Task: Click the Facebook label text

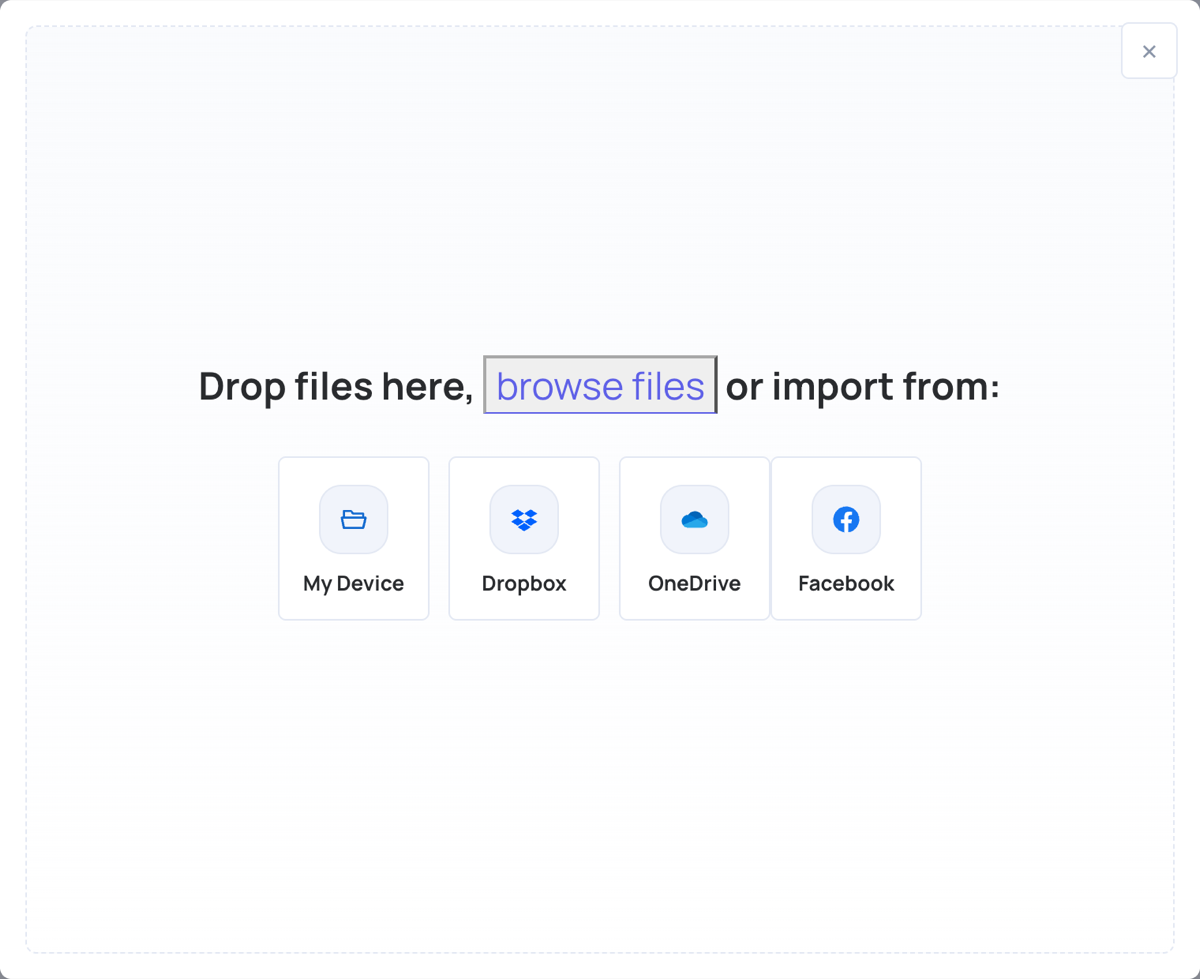Action: coord(846,583)
